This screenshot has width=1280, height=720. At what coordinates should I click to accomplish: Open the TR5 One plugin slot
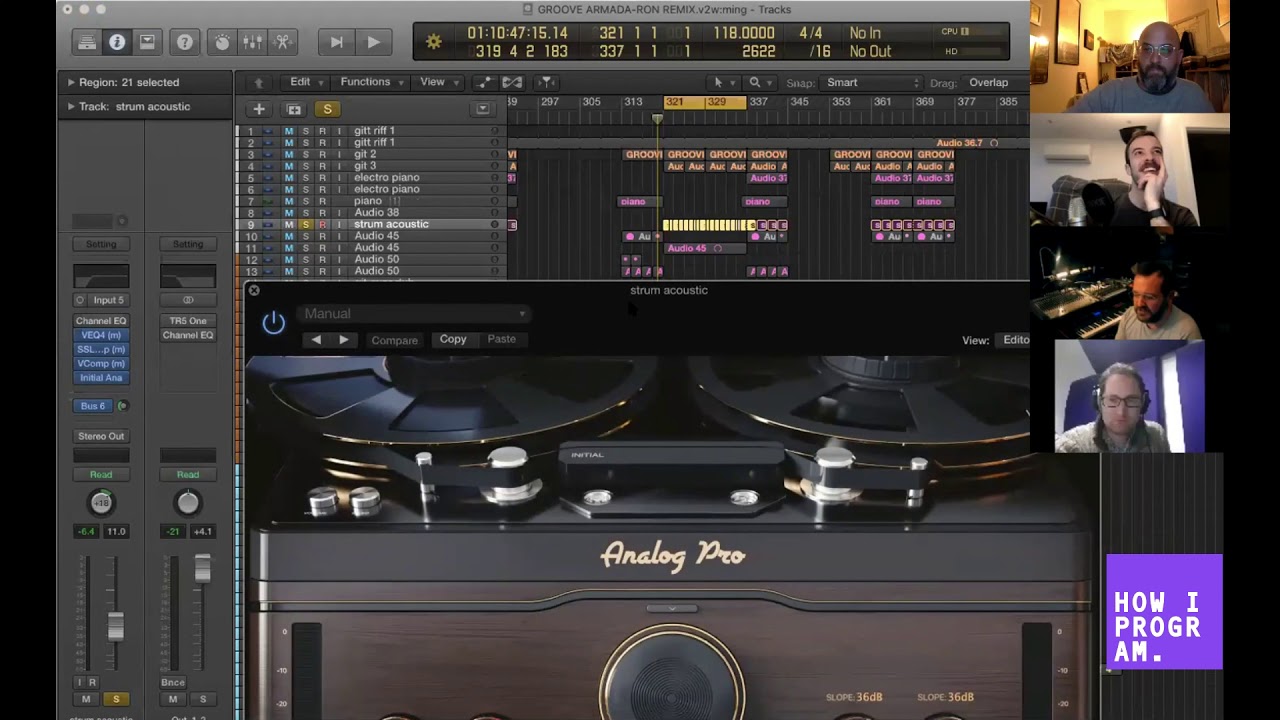click(x=188, y=321)
